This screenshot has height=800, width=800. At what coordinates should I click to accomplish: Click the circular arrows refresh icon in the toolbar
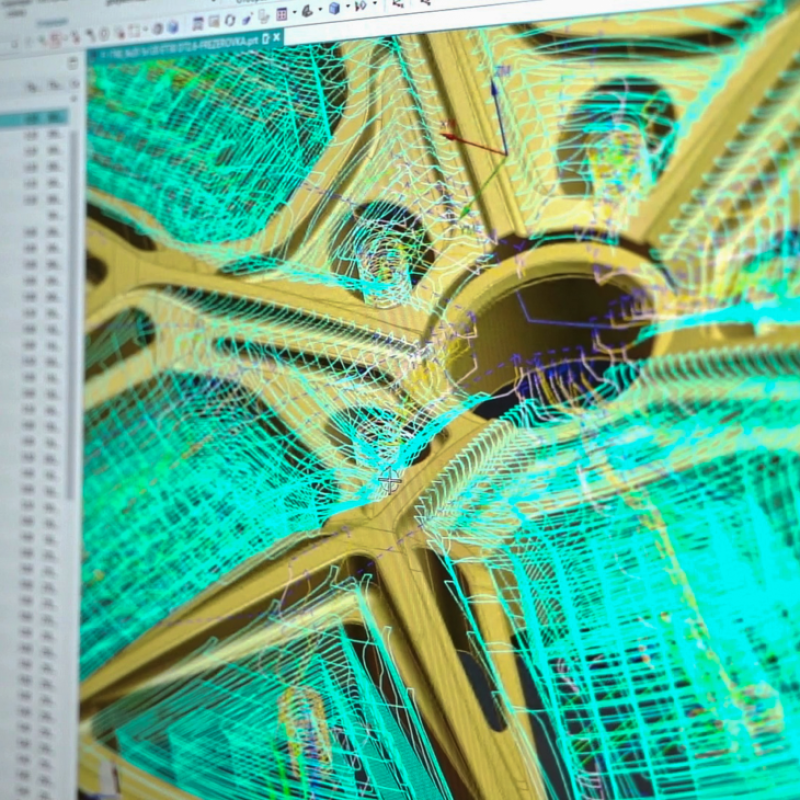[x=230, y=20]
